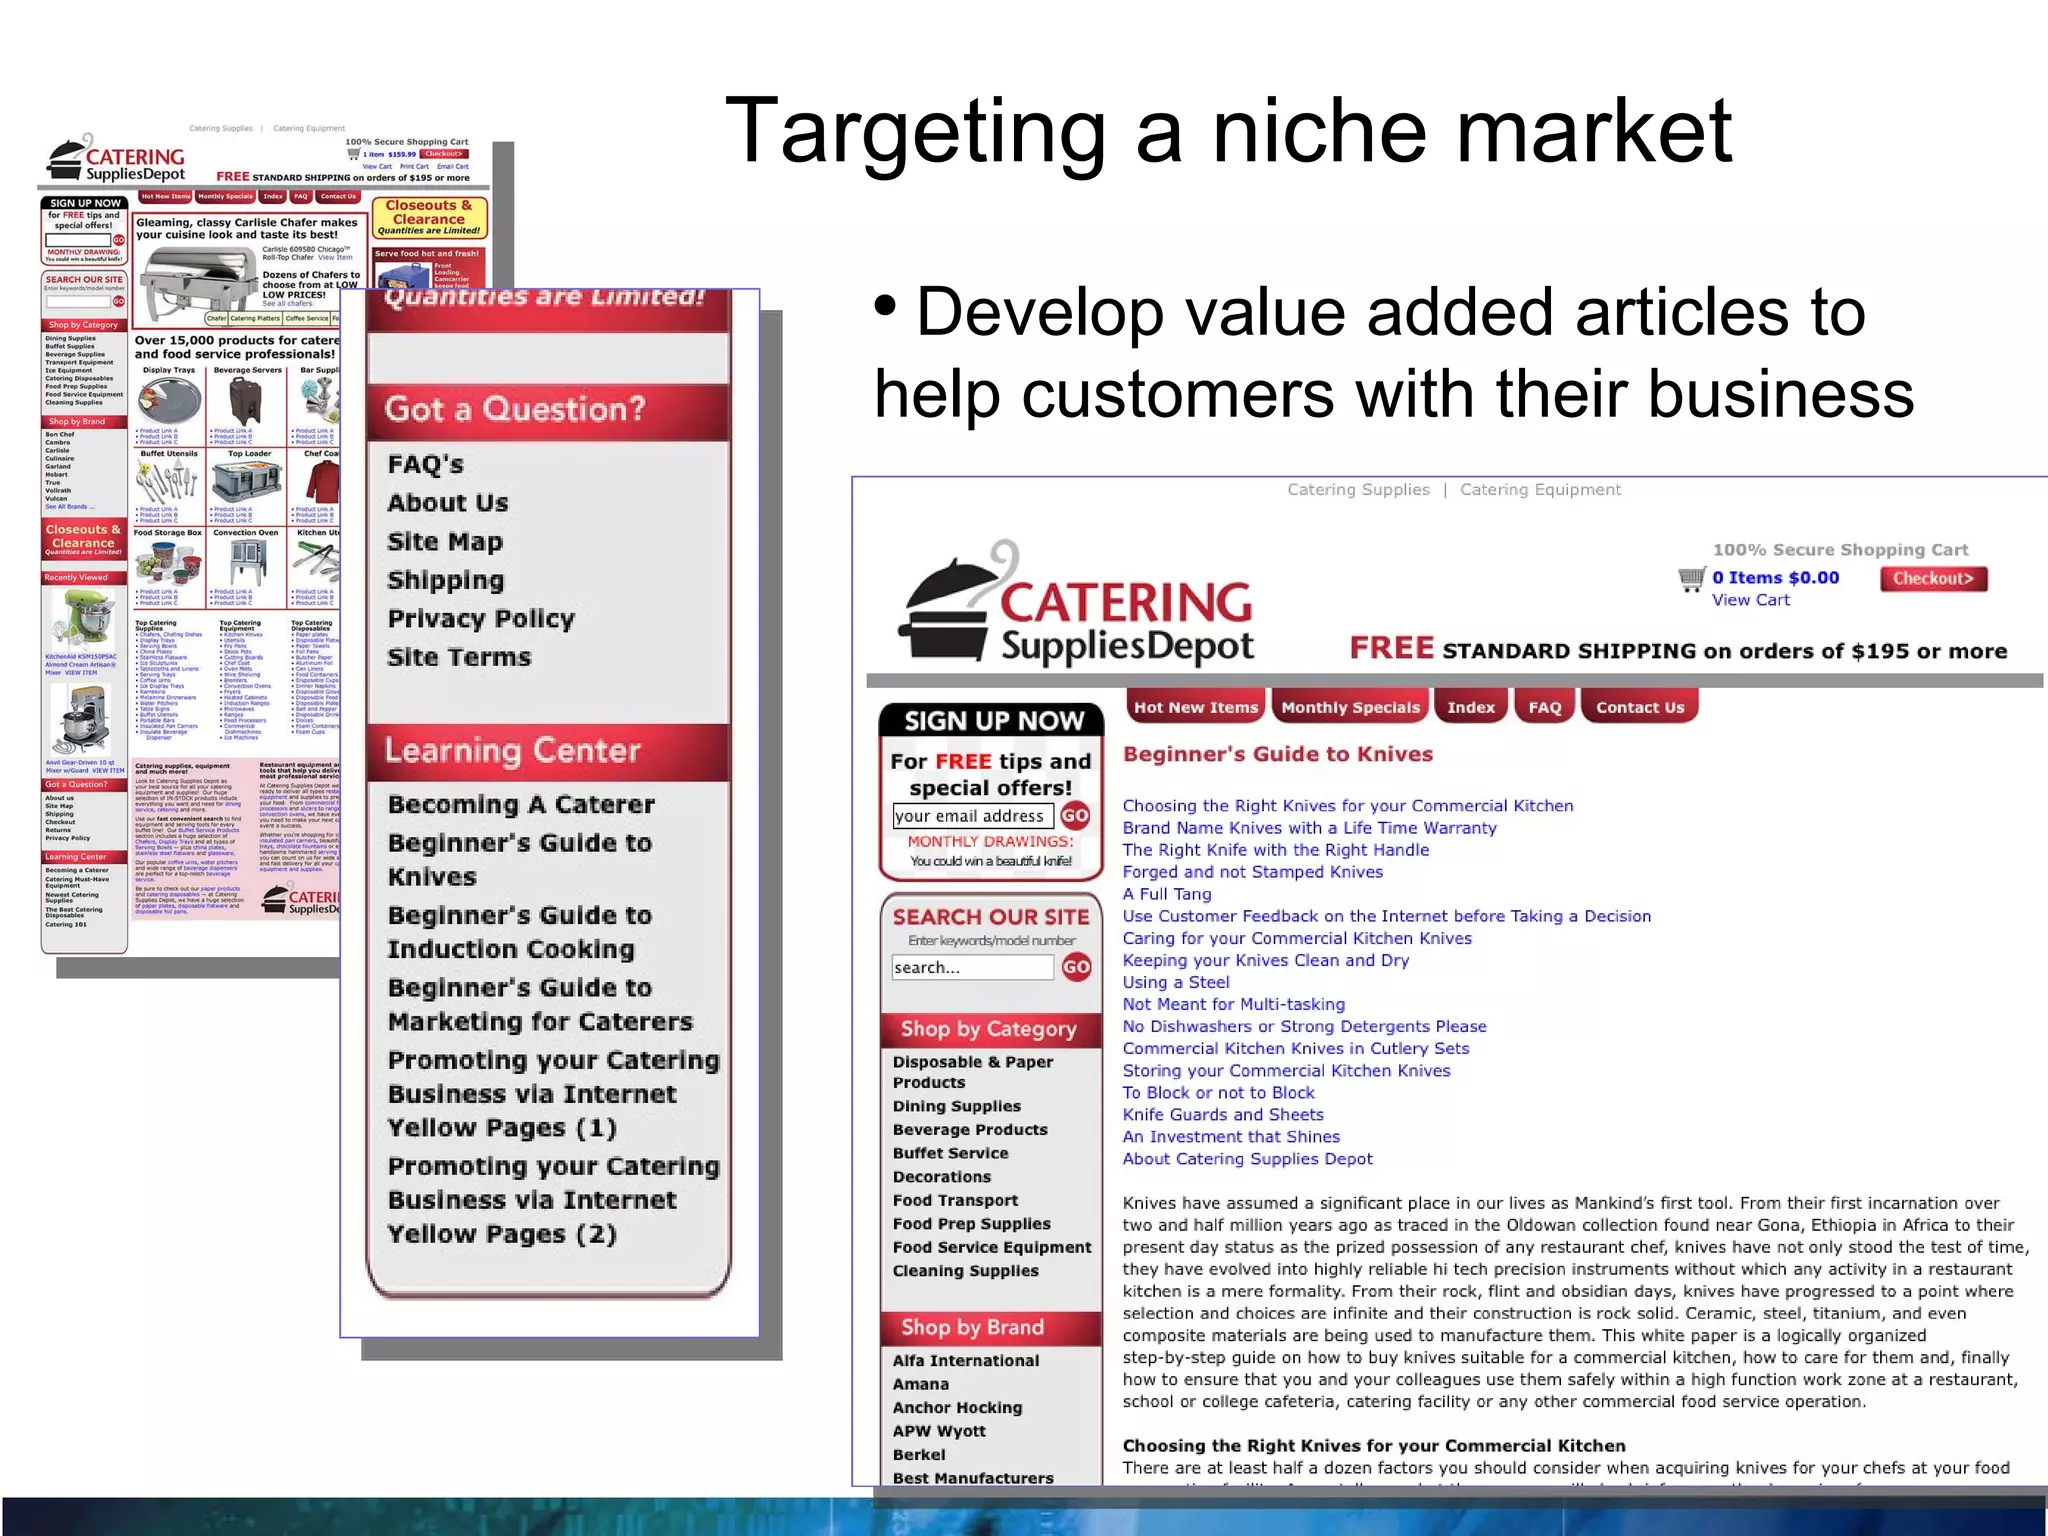Open 'The Right Knife with the Right Handle' link
The image size is (2048, 1536).
(x=1276, y=850)
